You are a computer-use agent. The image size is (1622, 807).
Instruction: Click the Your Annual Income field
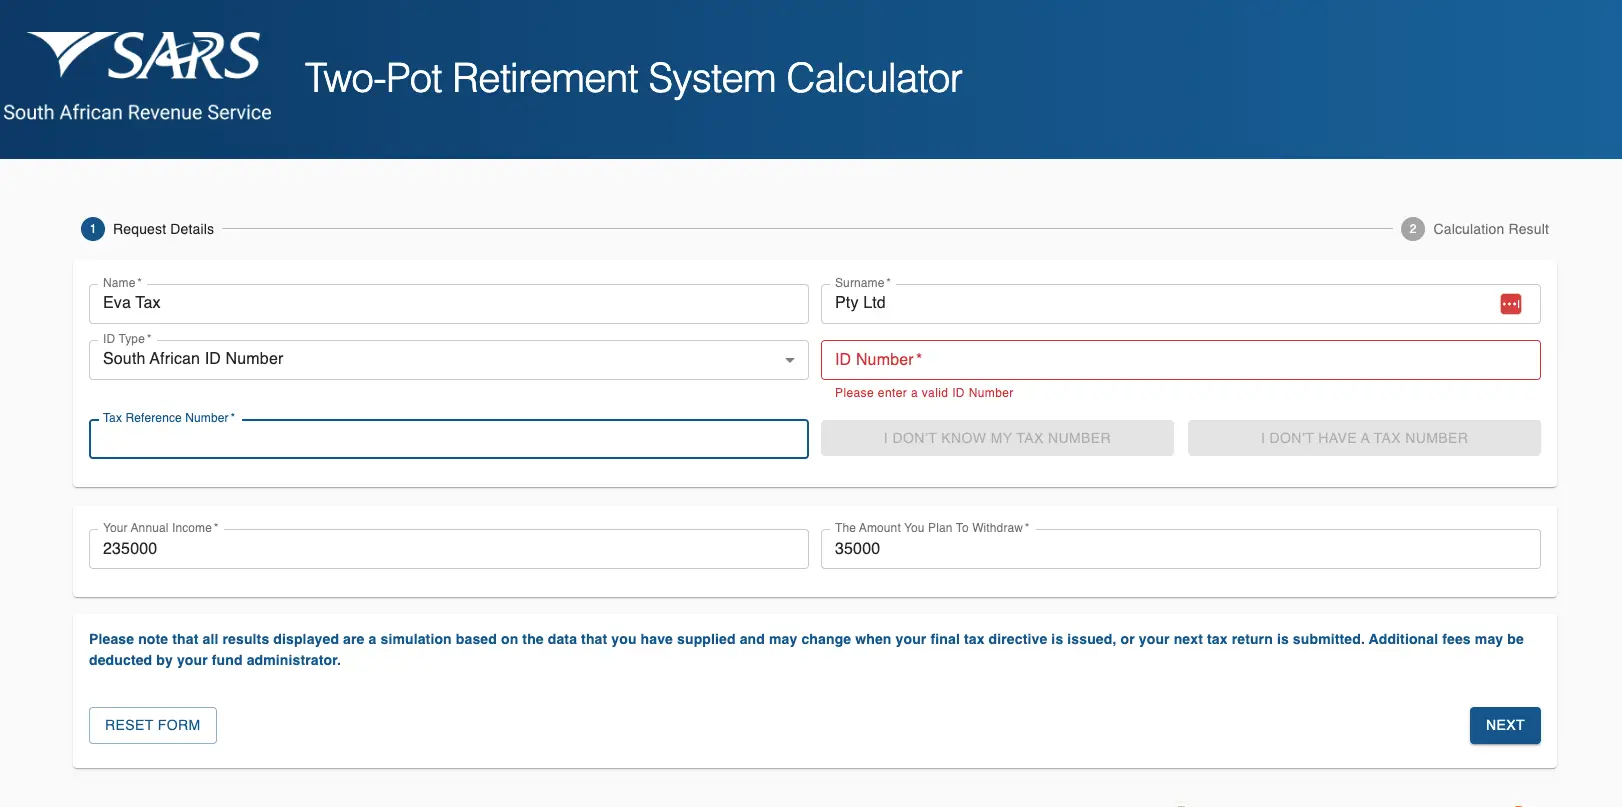pyautogui.click(x=448, y=549)
